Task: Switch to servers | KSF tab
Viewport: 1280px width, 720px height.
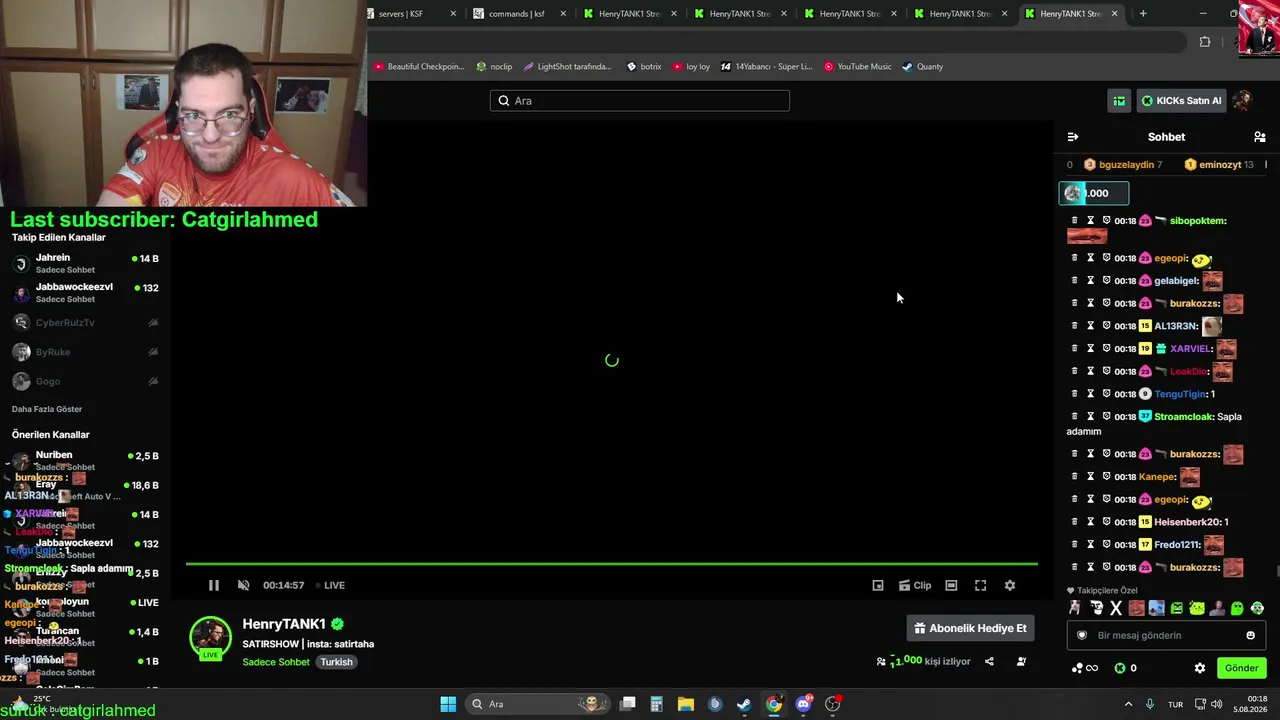Action: click(x=408, y=14)
